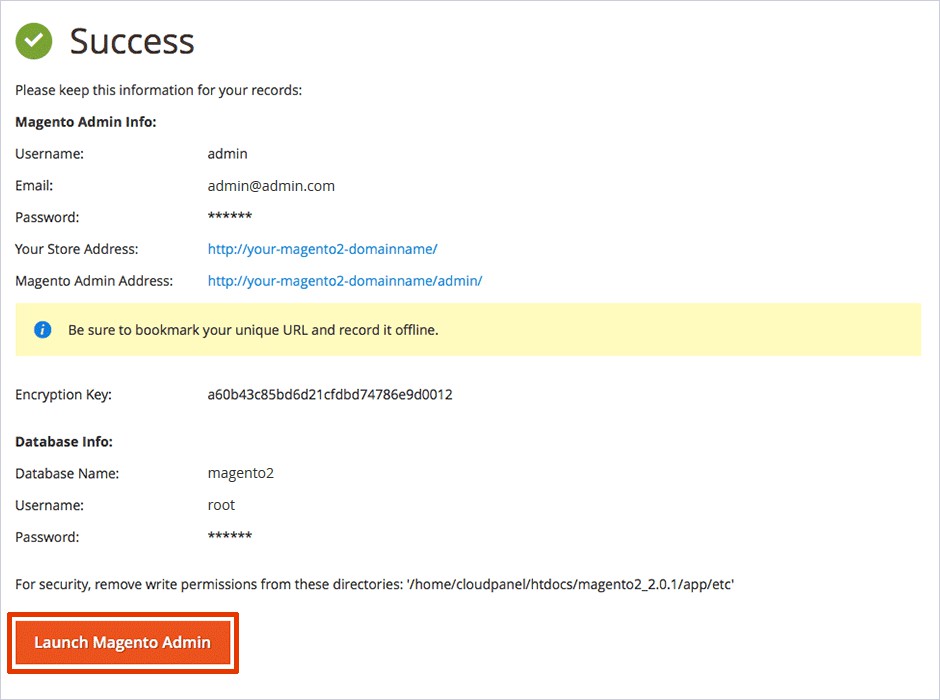Click the Magento Admin Address label
Image resolution: width=940 pixels, height=700 pixels.
click(94, 281)
